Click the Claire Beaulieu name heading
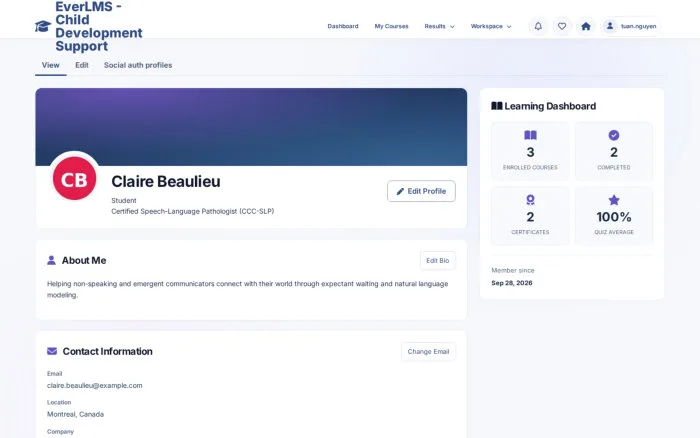 [166, 181]
